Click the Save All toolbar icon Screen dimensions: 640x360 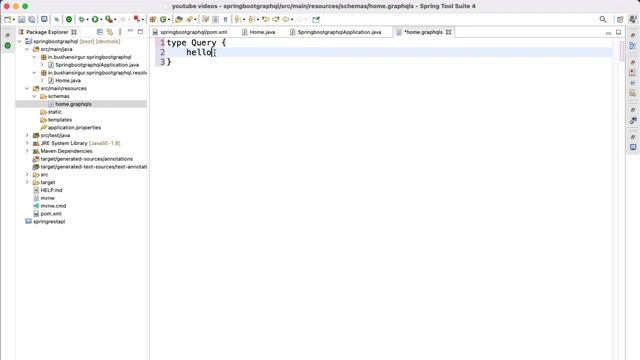(x=31, y=19)
